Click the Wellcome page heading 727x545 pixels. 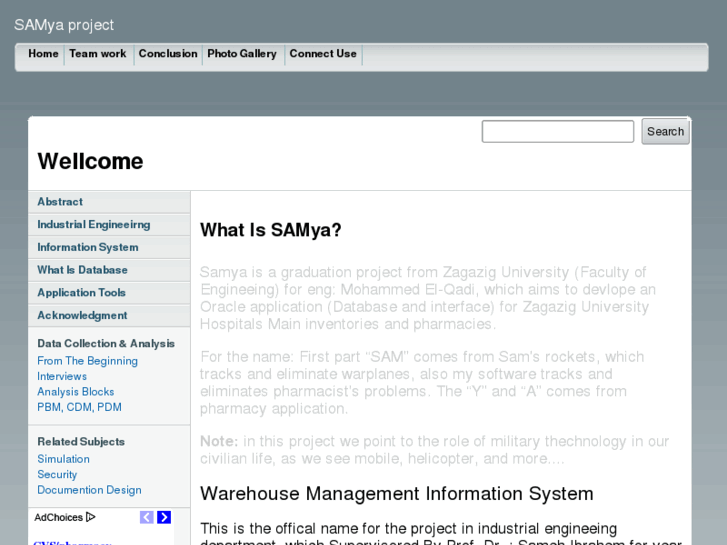pyautogui.click(x=90, y=161)
